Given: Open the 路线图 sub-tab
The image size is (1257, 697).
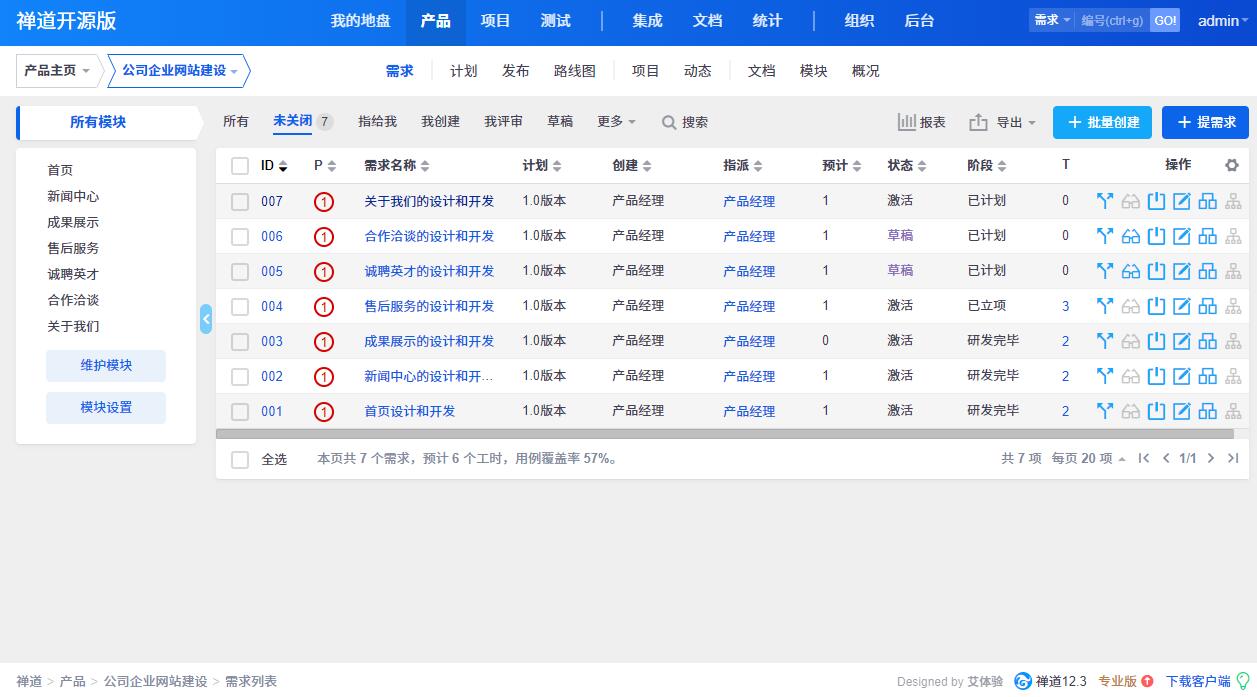Looking at the screenshot, I should 575,71.
